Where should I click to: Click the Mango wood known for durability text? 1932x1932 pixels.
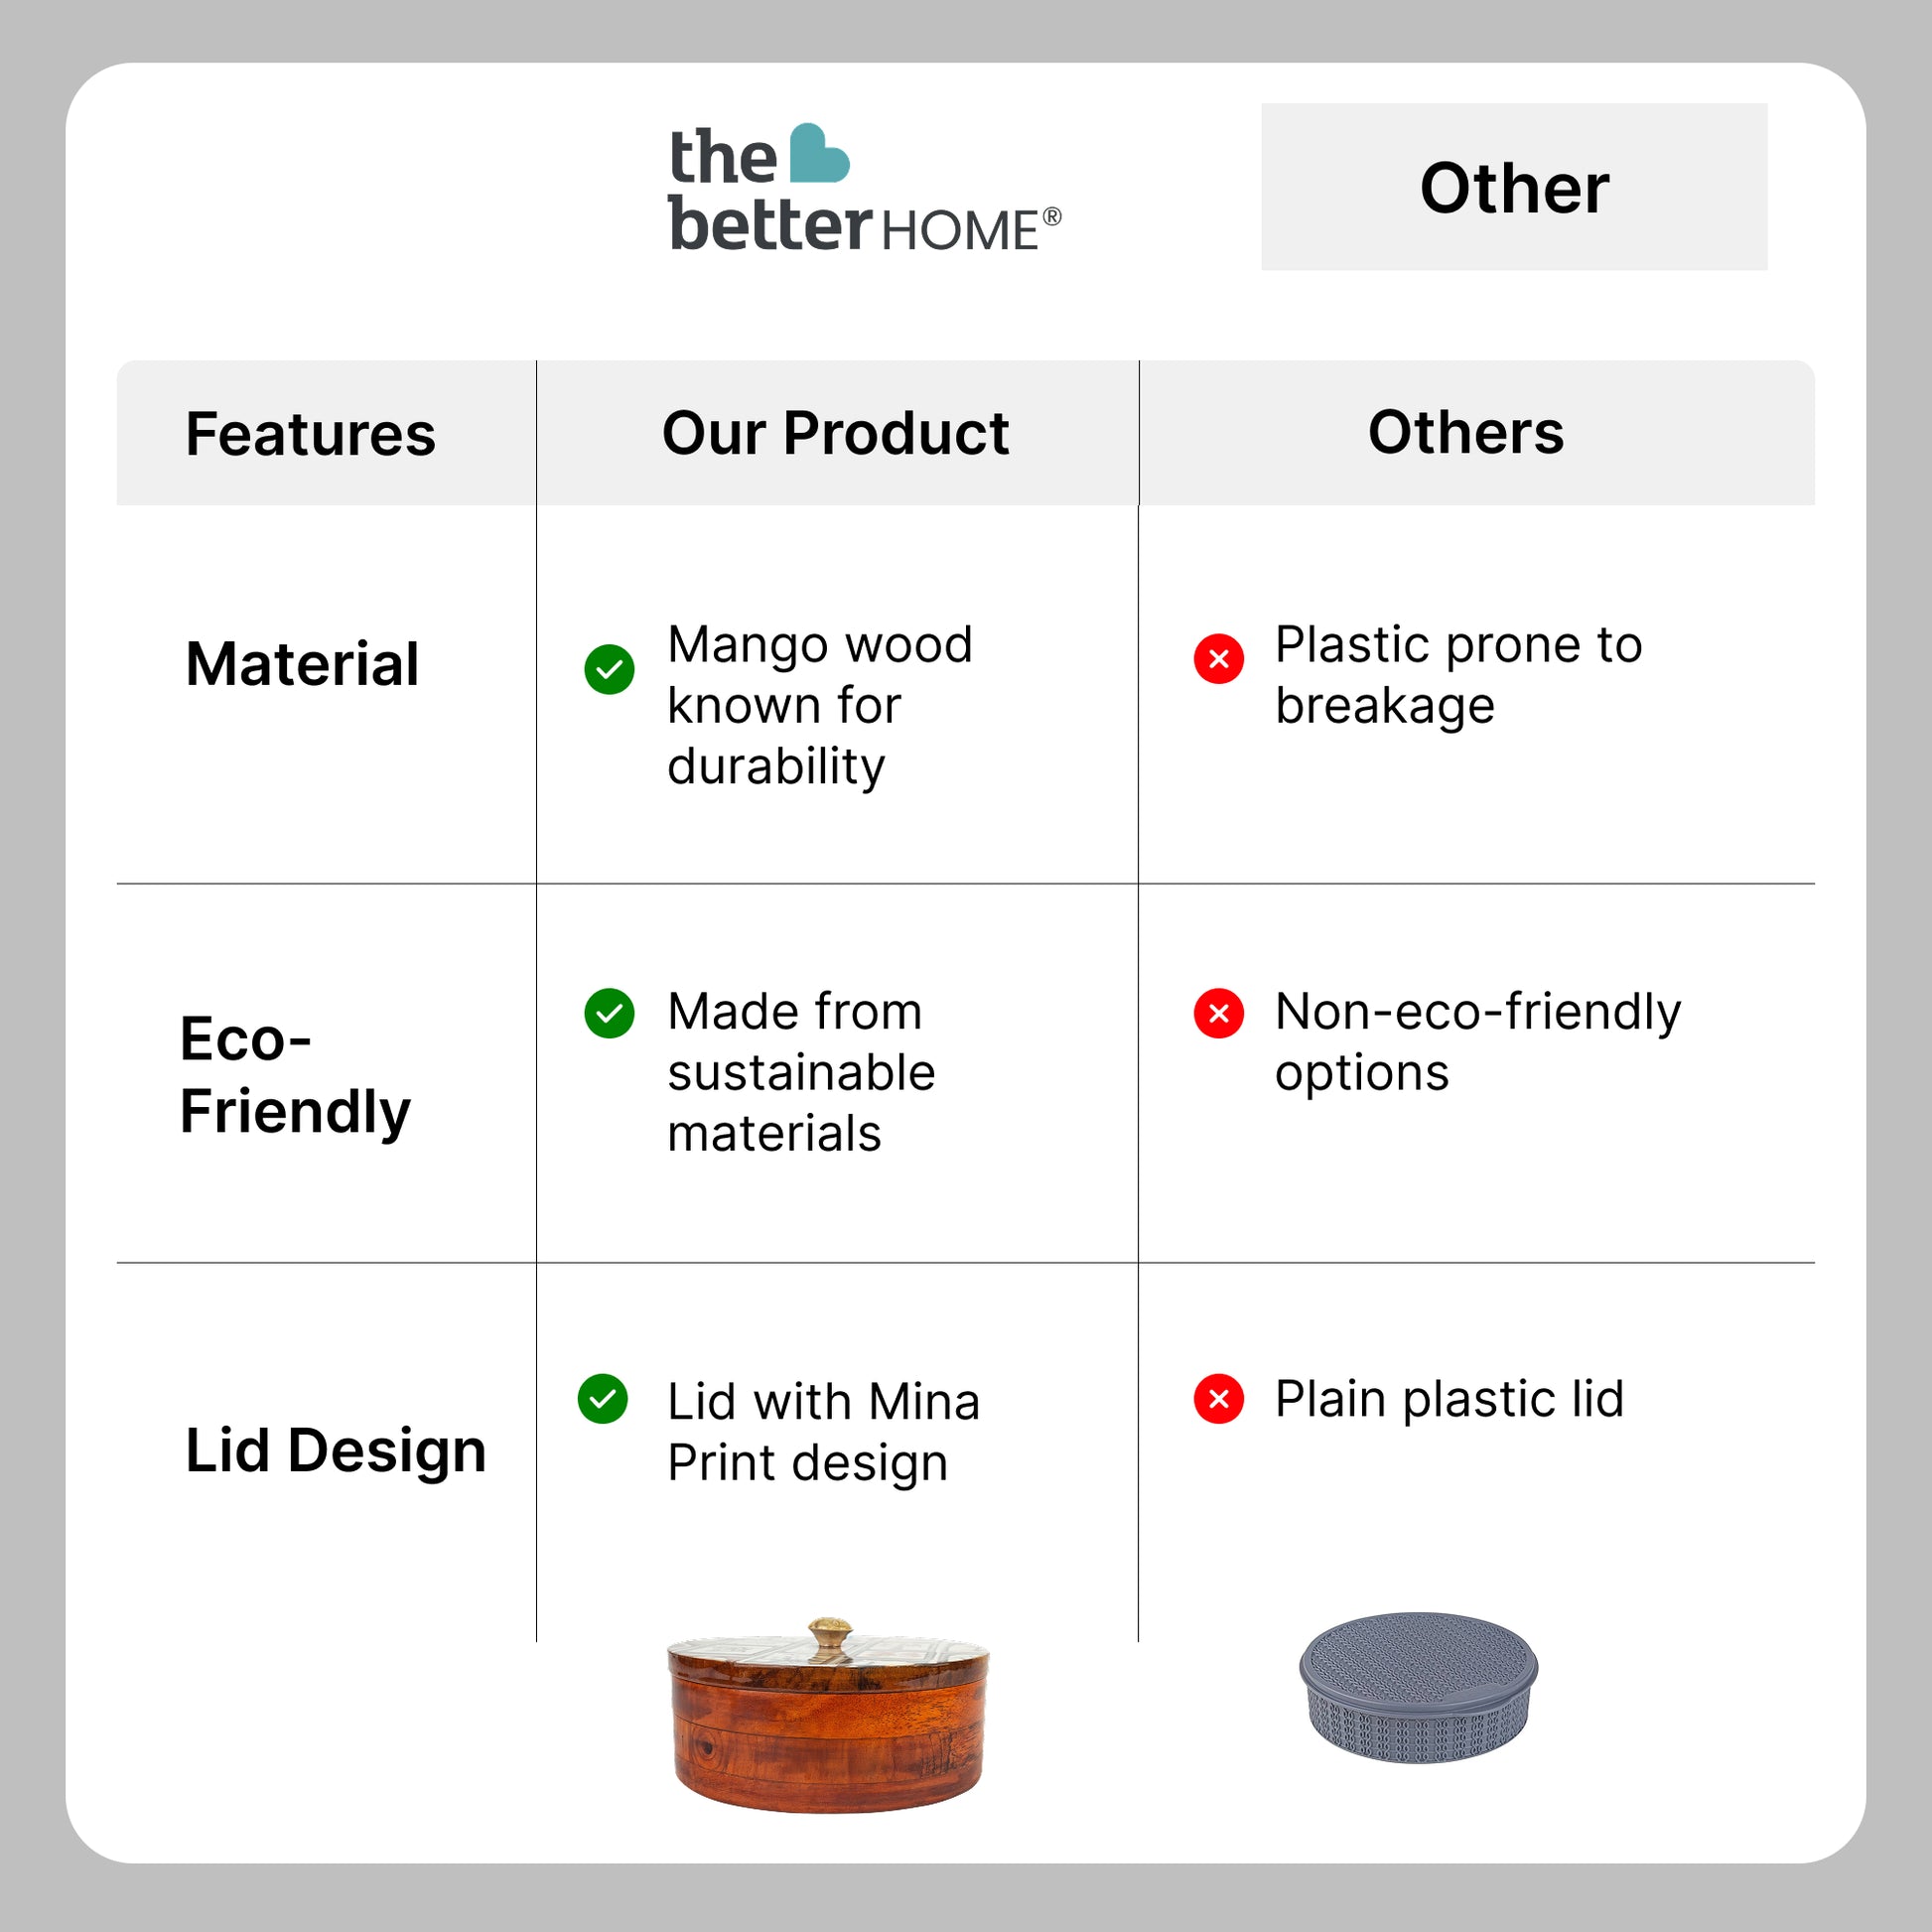pos(819,705)
